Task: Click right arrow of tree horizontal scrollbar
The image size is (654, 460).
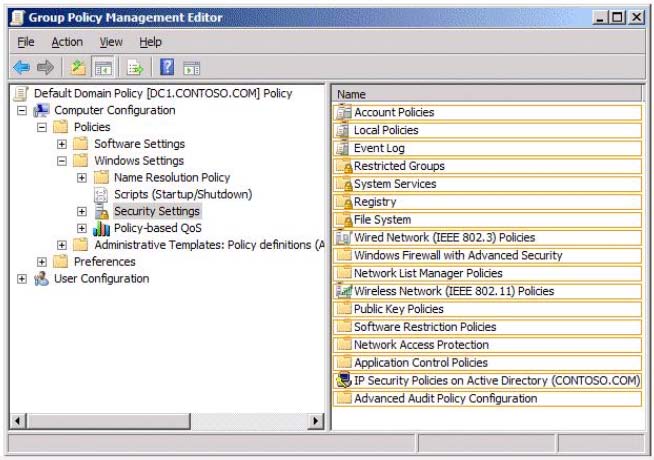Action: 316,421
